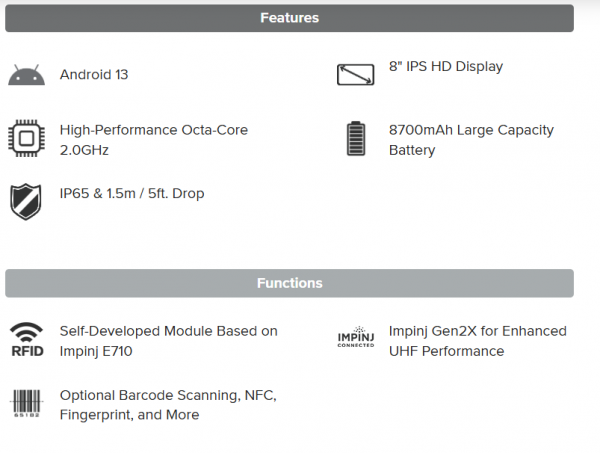Click the octa-core processor chip icon
The width and height of the screenshot is (600, 453).
point(26,138)
